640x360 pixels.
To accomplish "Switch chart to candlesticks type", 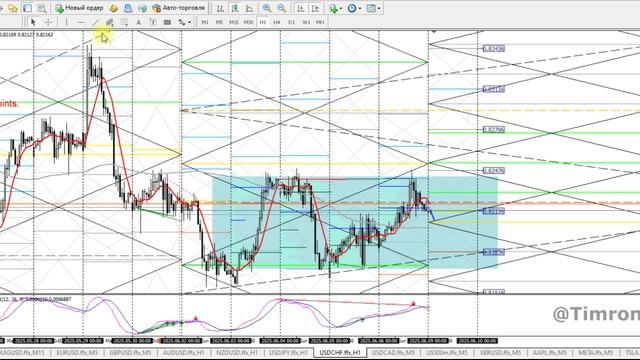I will 235,8.
